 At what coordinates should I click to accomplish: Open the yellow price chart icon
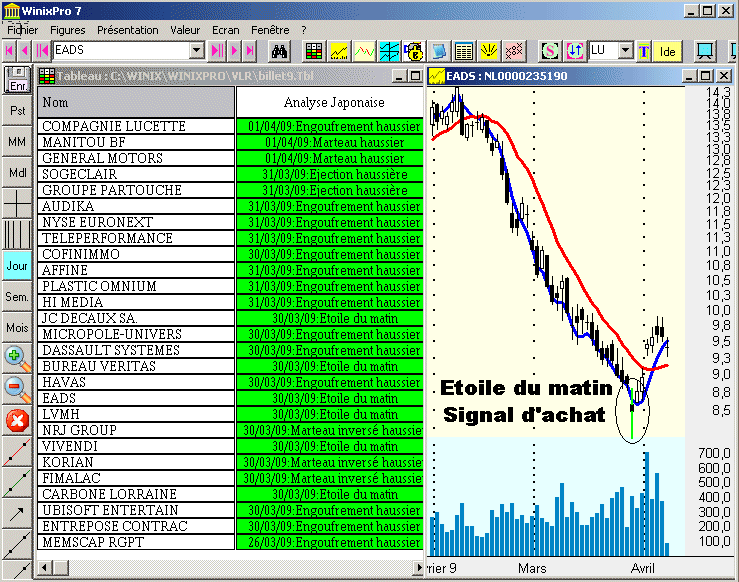coord(339,51)
